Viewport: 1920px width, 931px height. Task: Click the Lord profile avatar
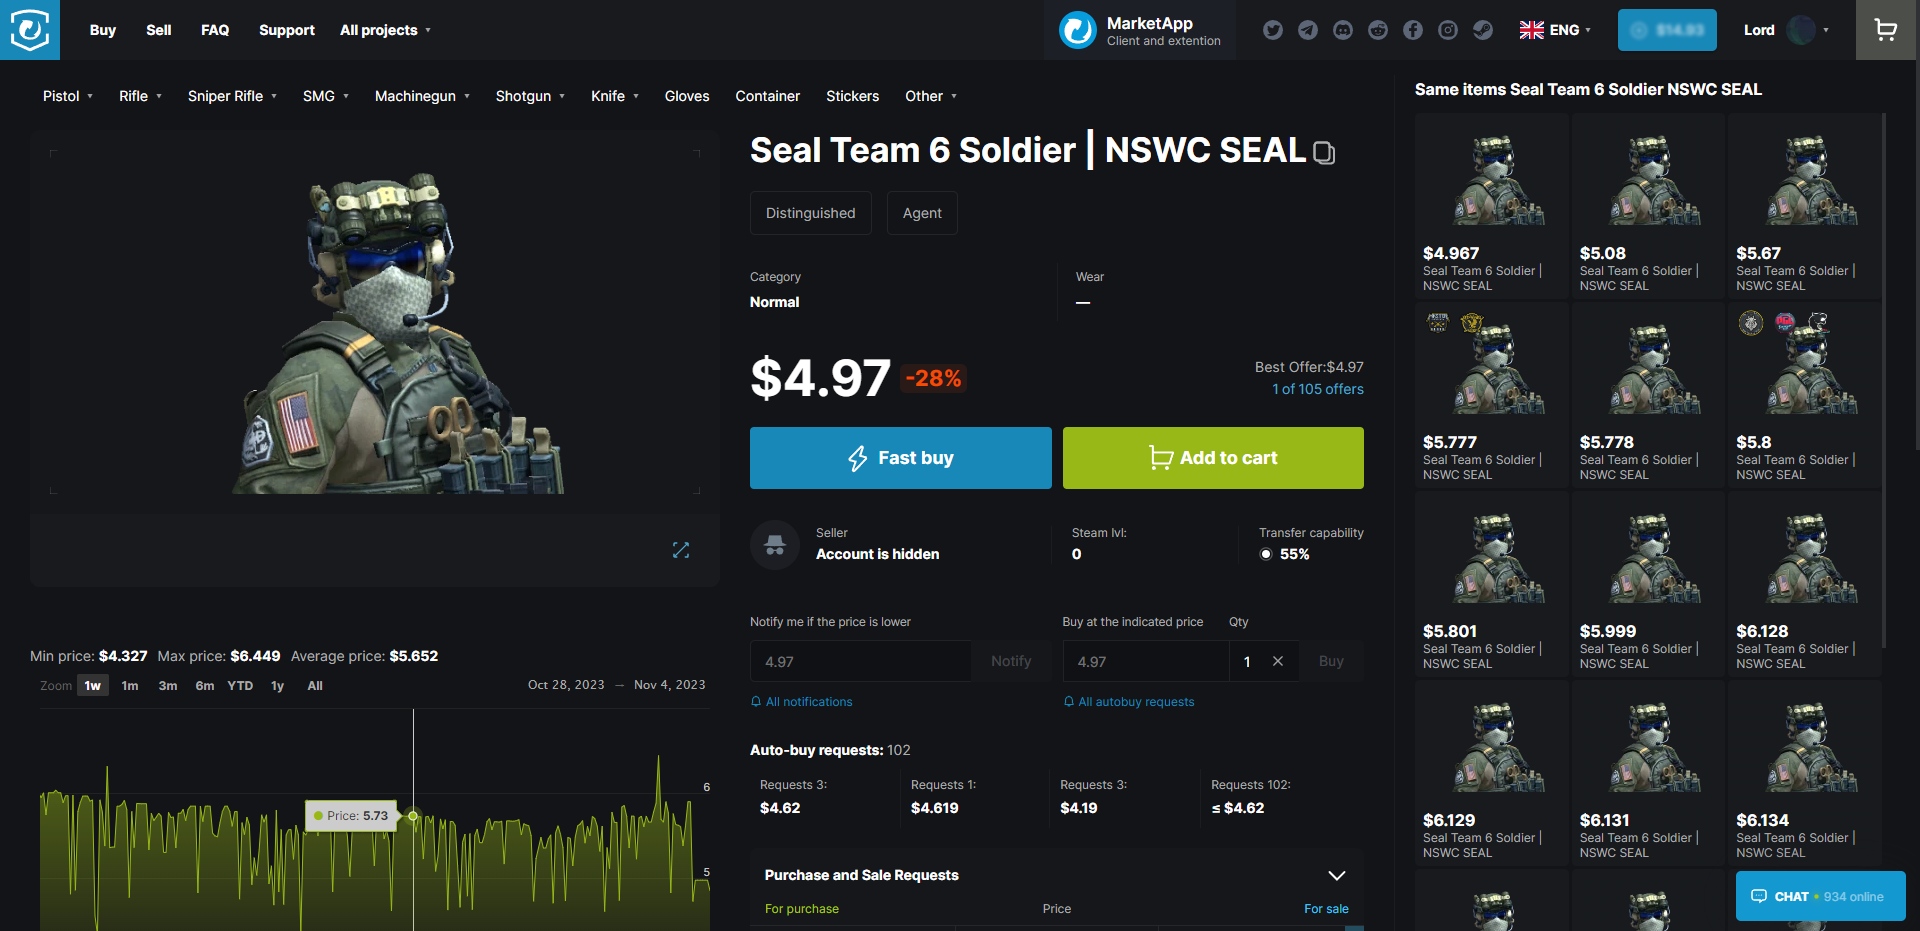(x=1802, y=30)
